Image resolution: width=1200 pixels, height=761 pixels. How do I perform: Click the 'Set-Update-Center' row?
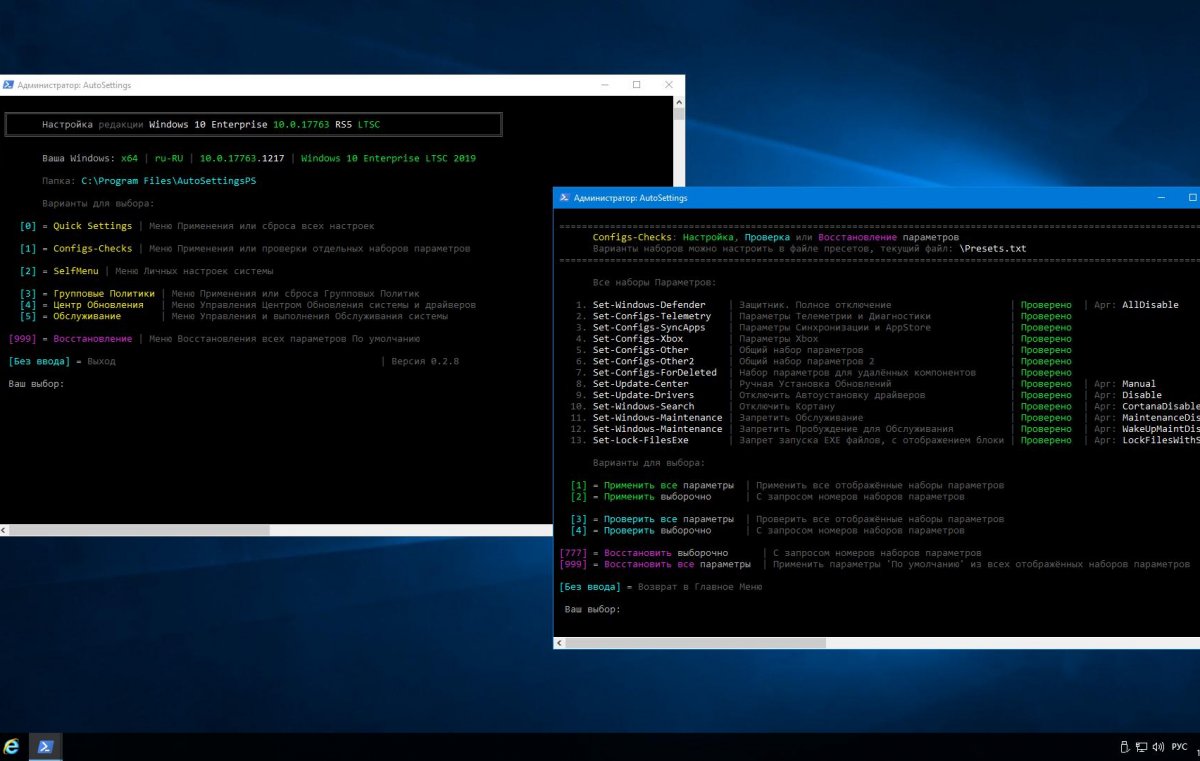pos(863,384)
